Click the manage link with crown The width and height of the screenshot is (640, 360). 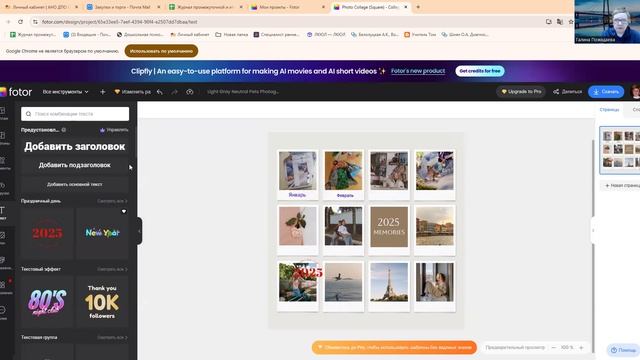tap(114, 130)
